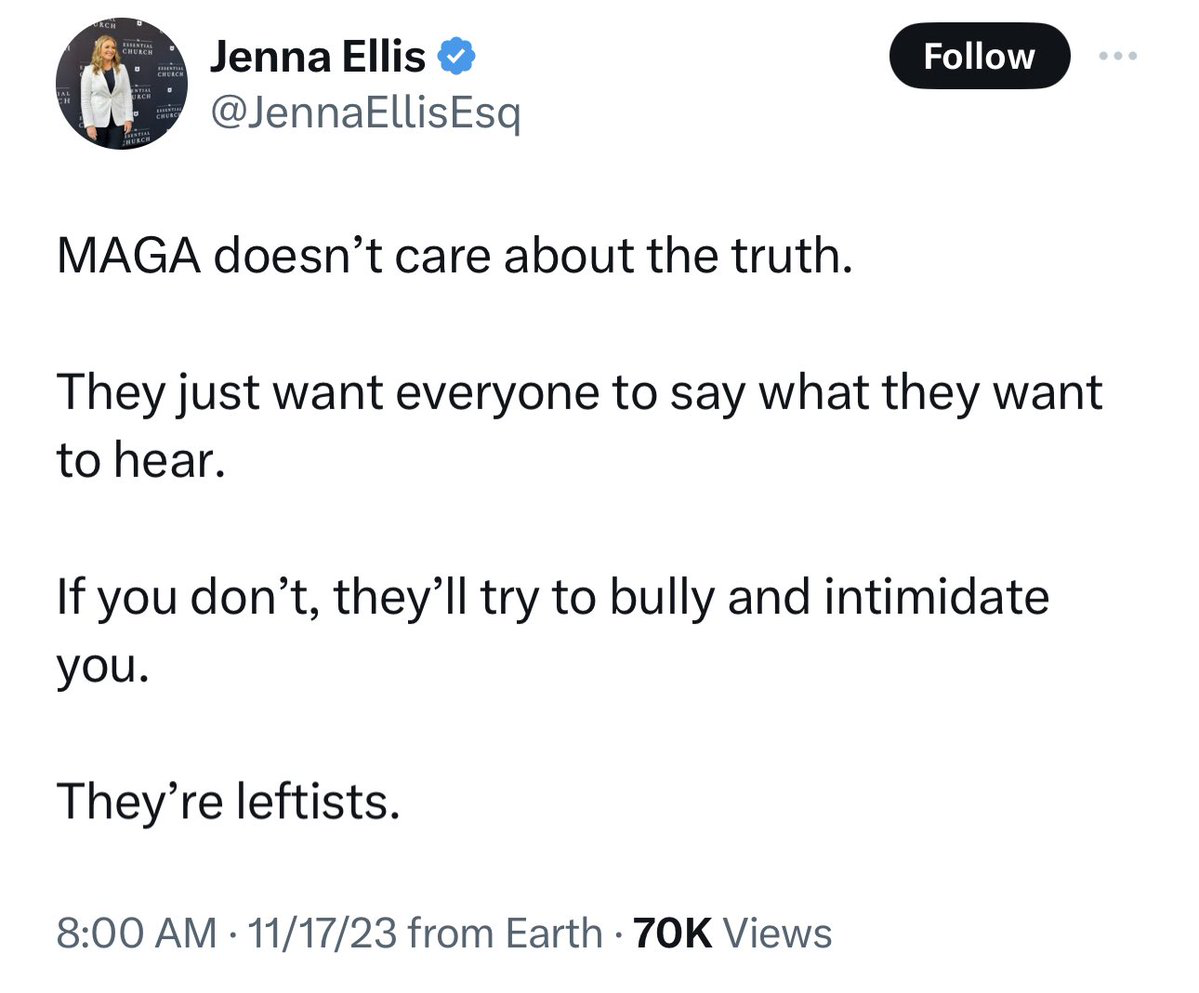The height and width of the screenshot is (993, 1199).
Task: Click the "from Earth" location label
Action: [506, 933]
